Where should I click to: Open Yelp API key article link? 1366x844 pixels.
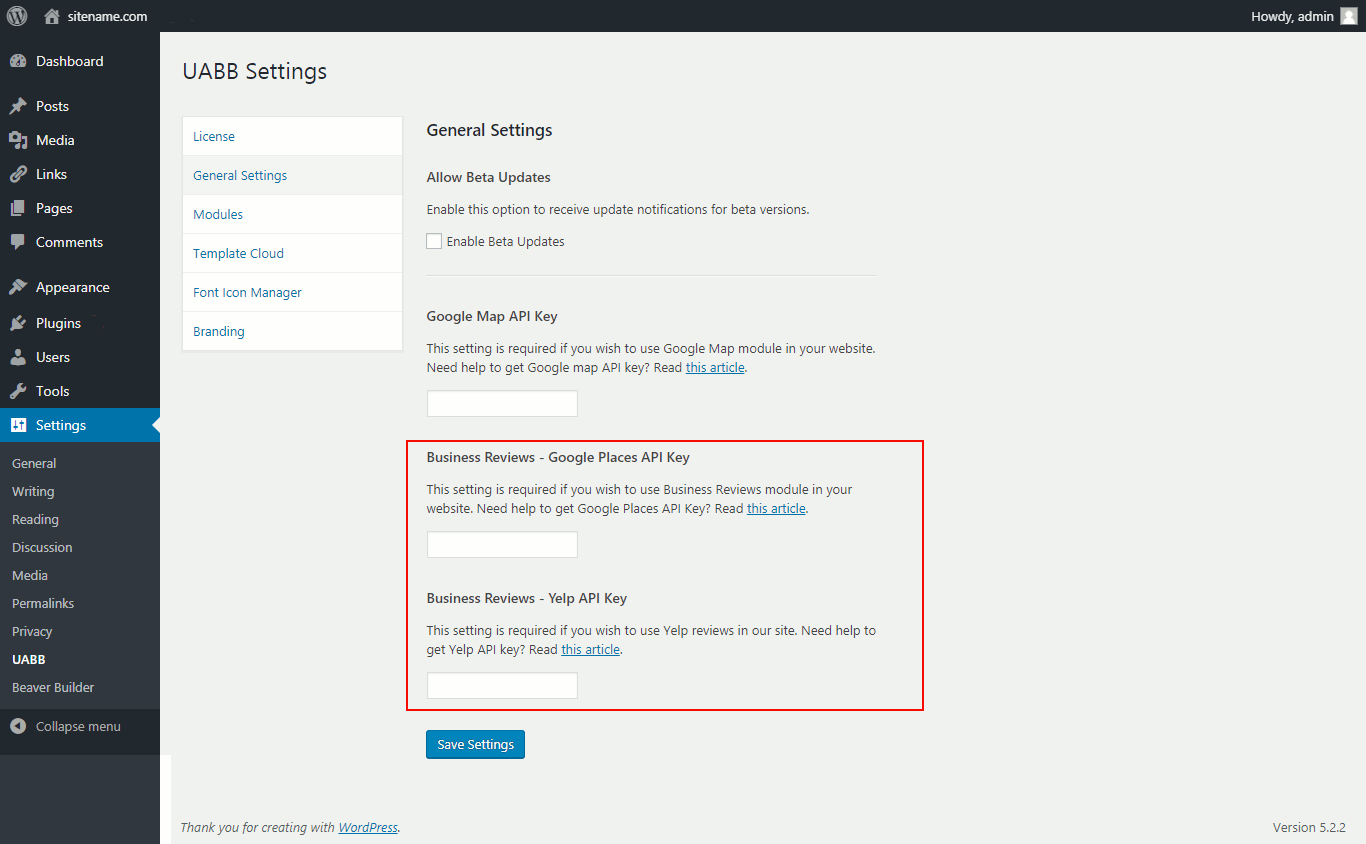(x=590, y=649)
